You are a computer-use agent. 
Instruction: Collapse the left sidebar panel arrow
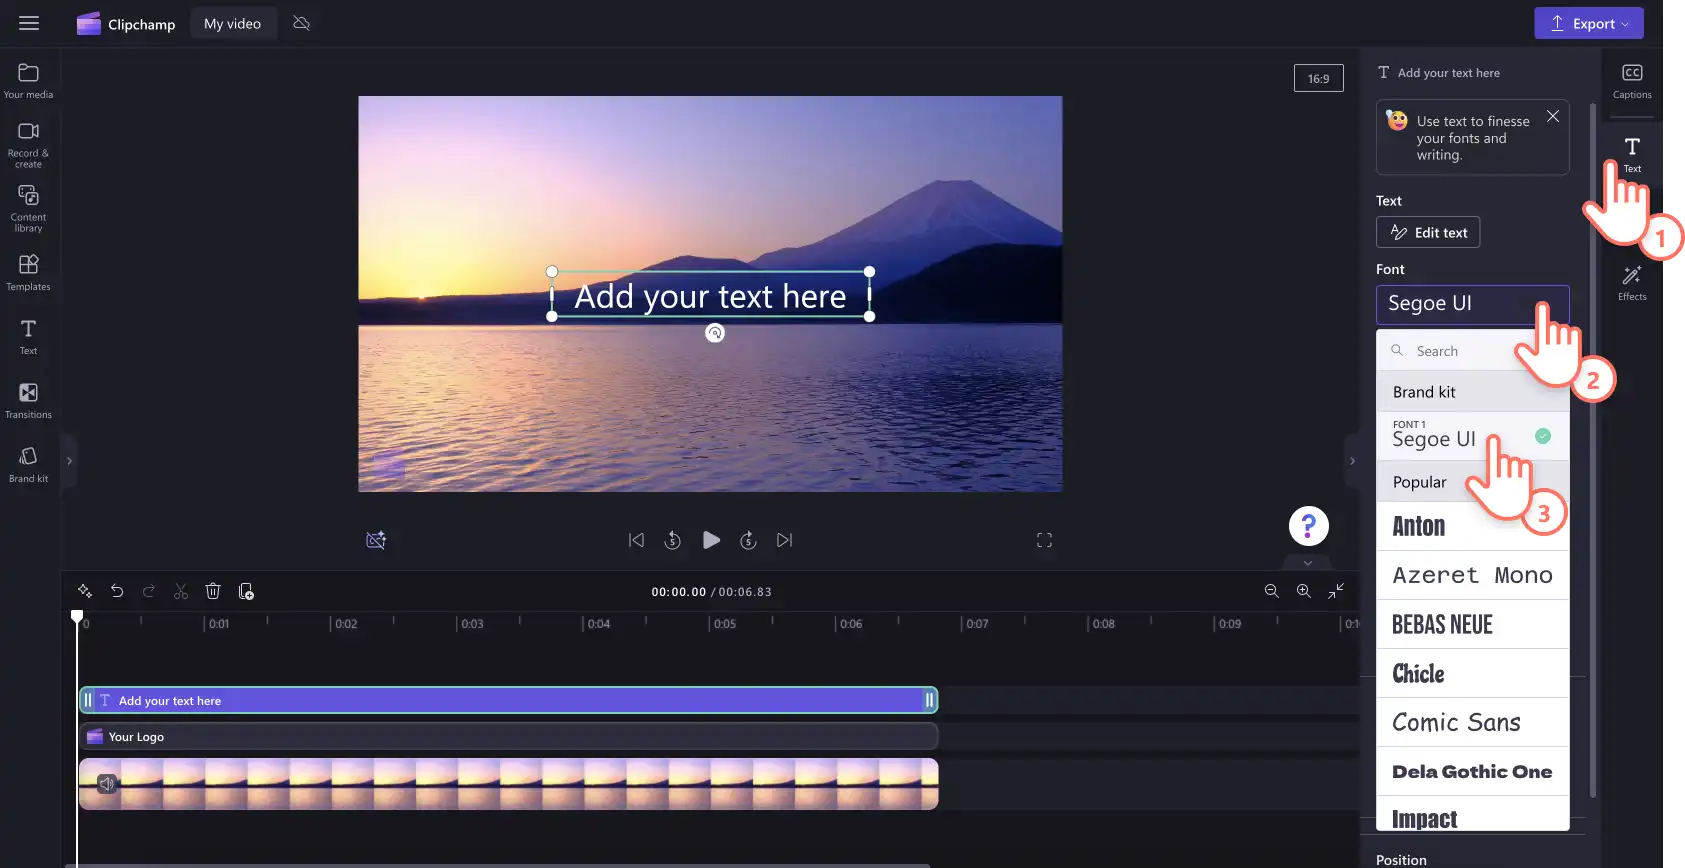pyautogui.click(x=69, y=461)
